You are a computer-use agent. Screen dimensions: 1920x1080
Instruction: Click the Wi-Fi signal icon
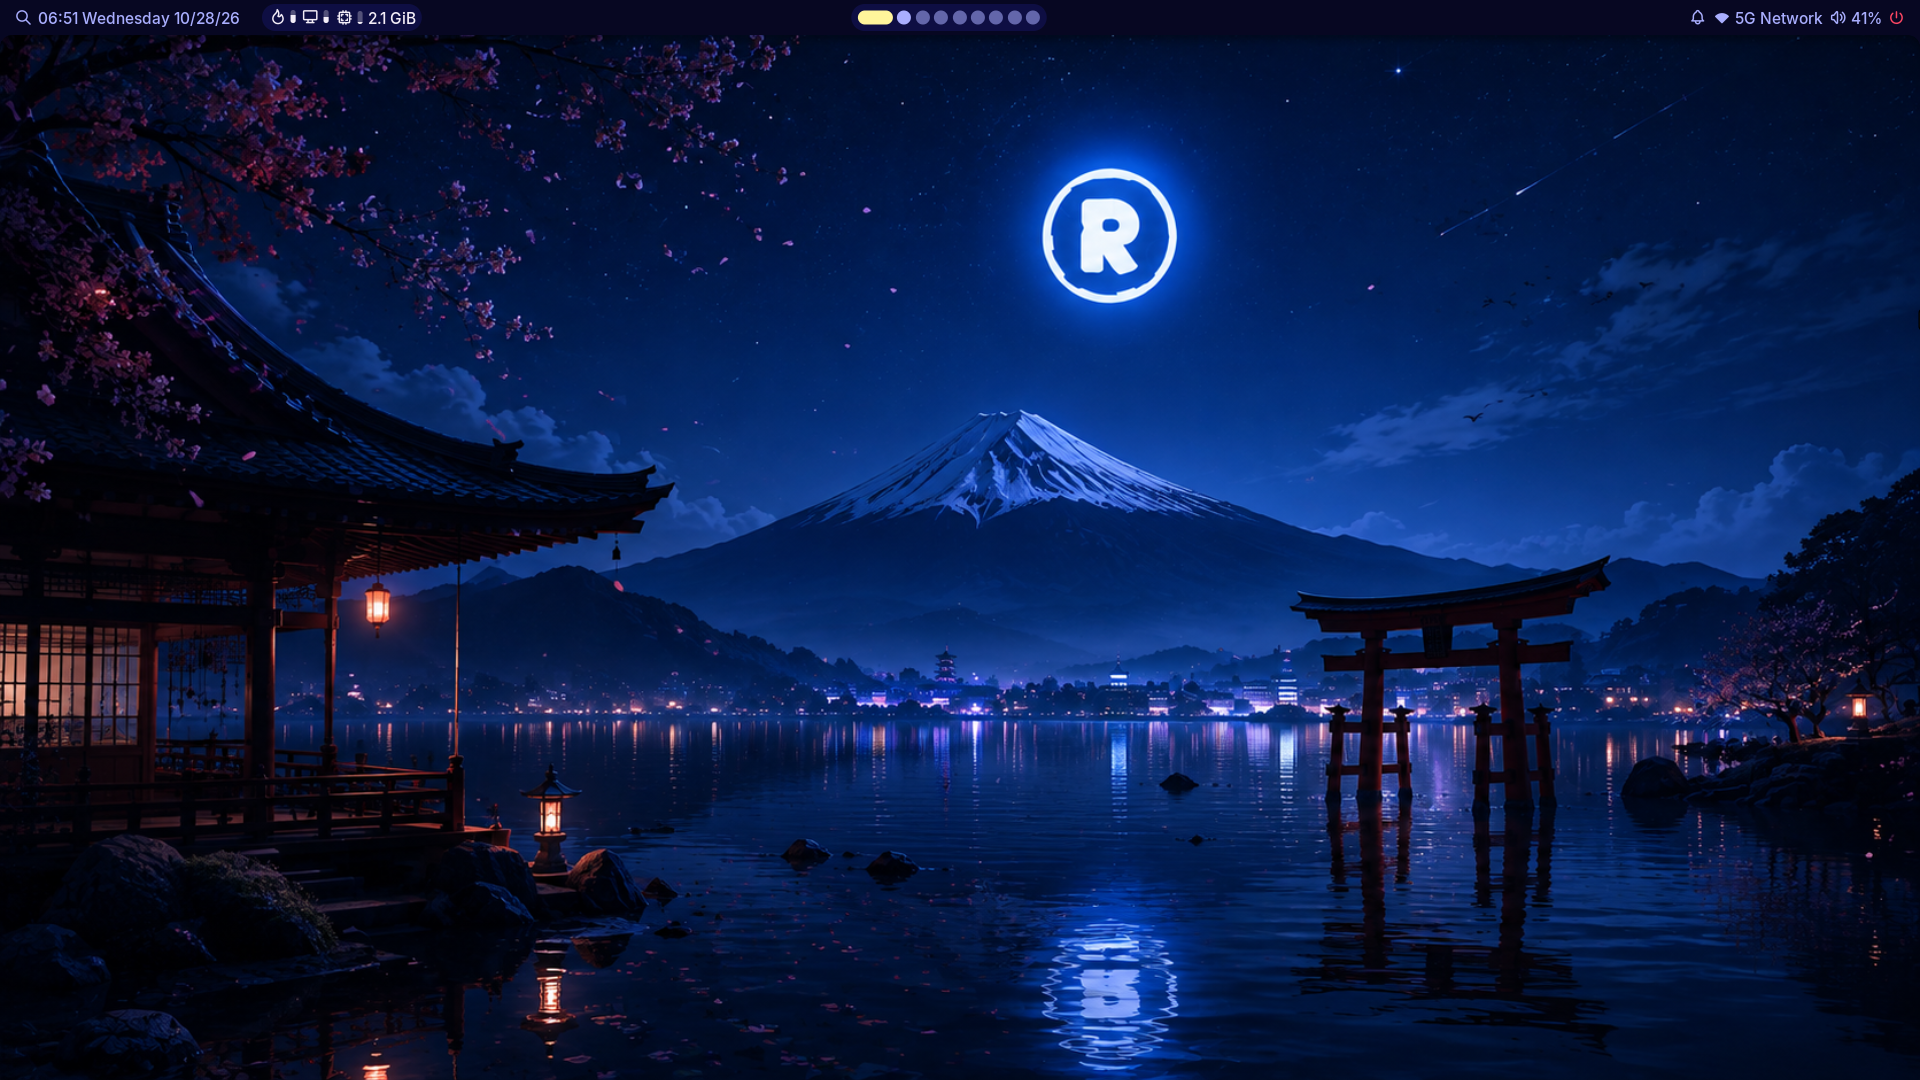tap(1722, 18)
